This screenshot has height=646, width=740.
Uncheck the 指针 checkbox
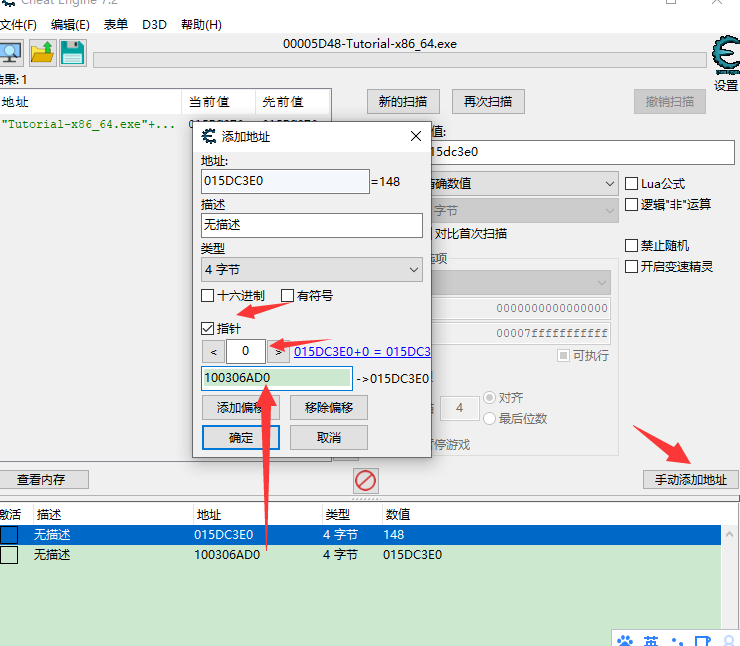tap(207, 328)
